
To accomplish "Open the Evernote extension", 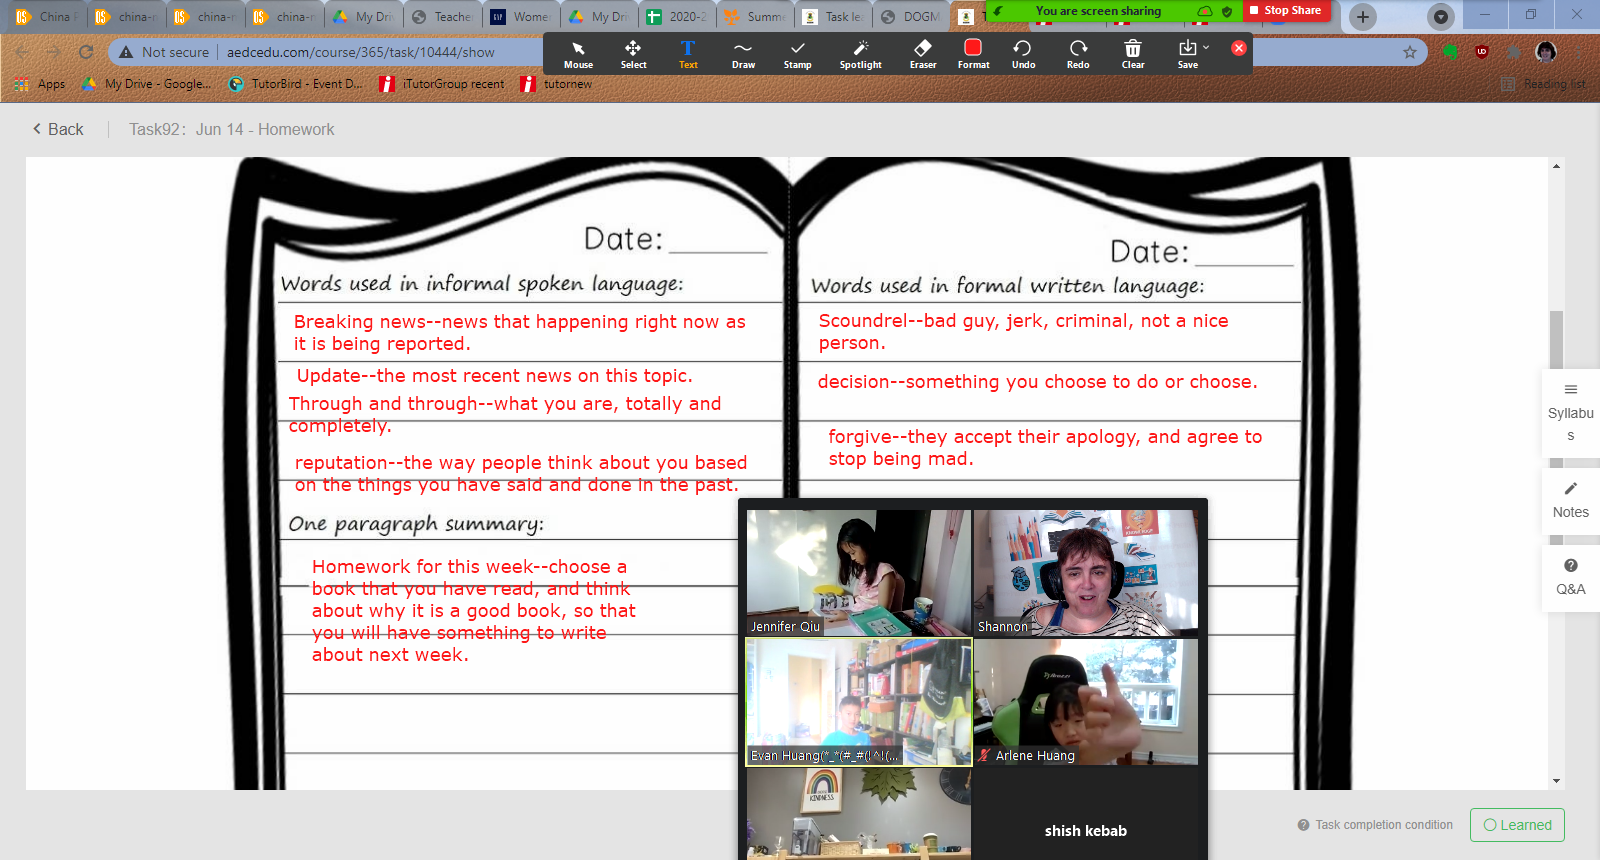I will 1450,52.
